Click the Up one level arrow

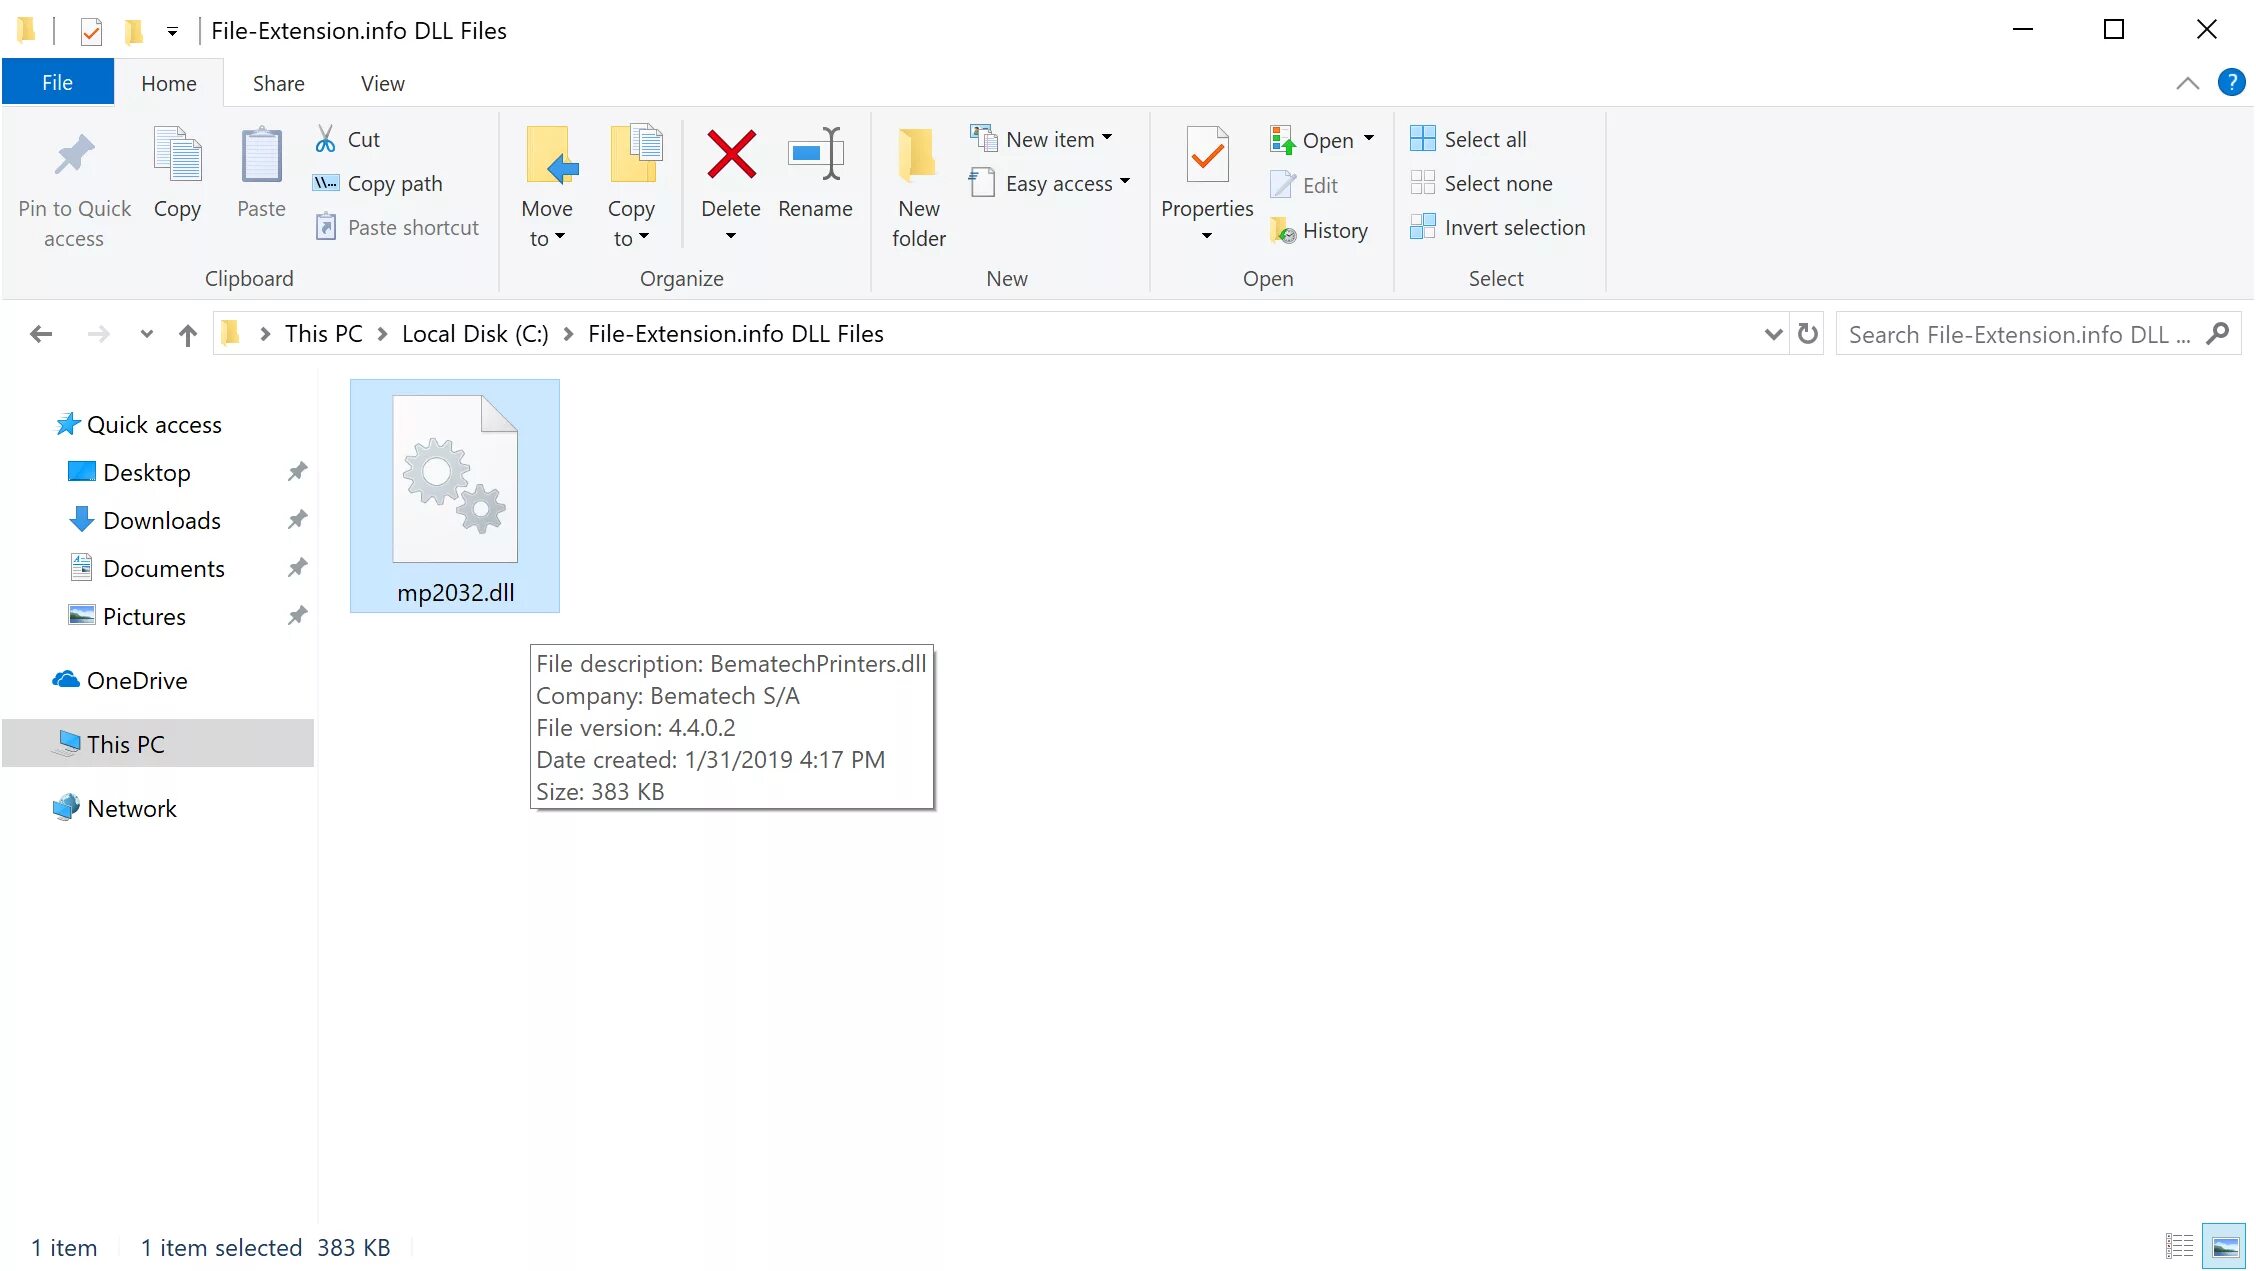(x=188, y=334)
